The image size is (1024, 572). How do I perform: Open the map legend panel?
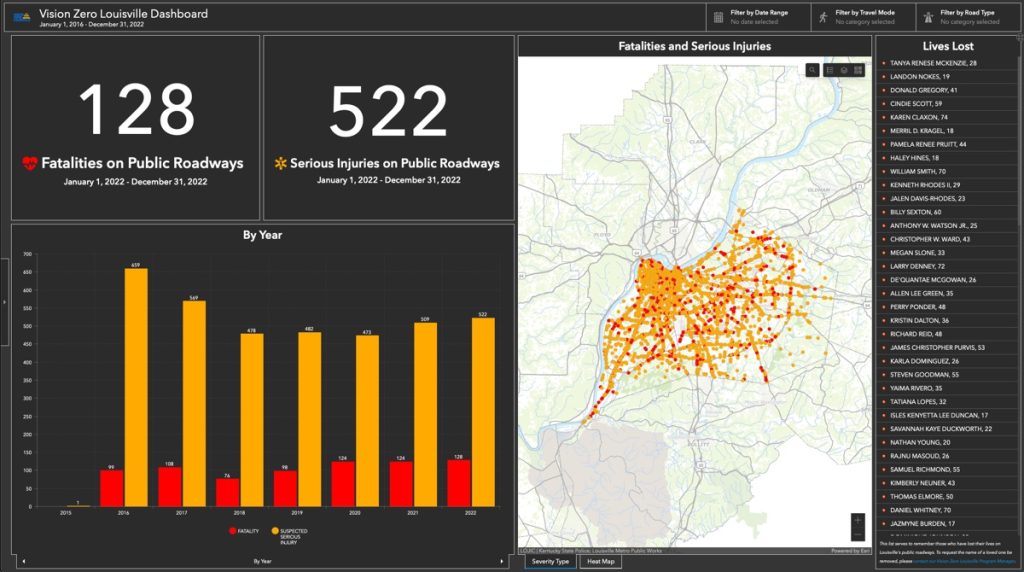coord(830,70)
